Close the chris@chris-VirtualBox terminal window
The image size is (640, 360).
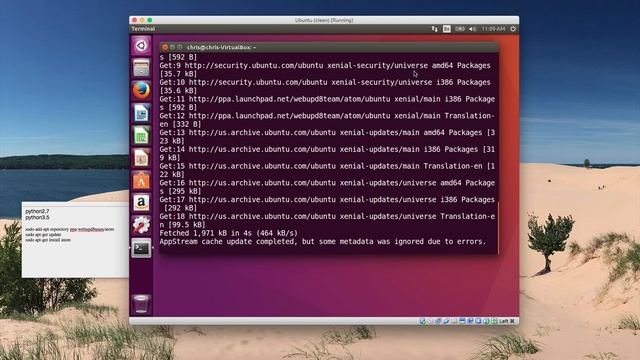pyautogui.click(x=165, y=47)
